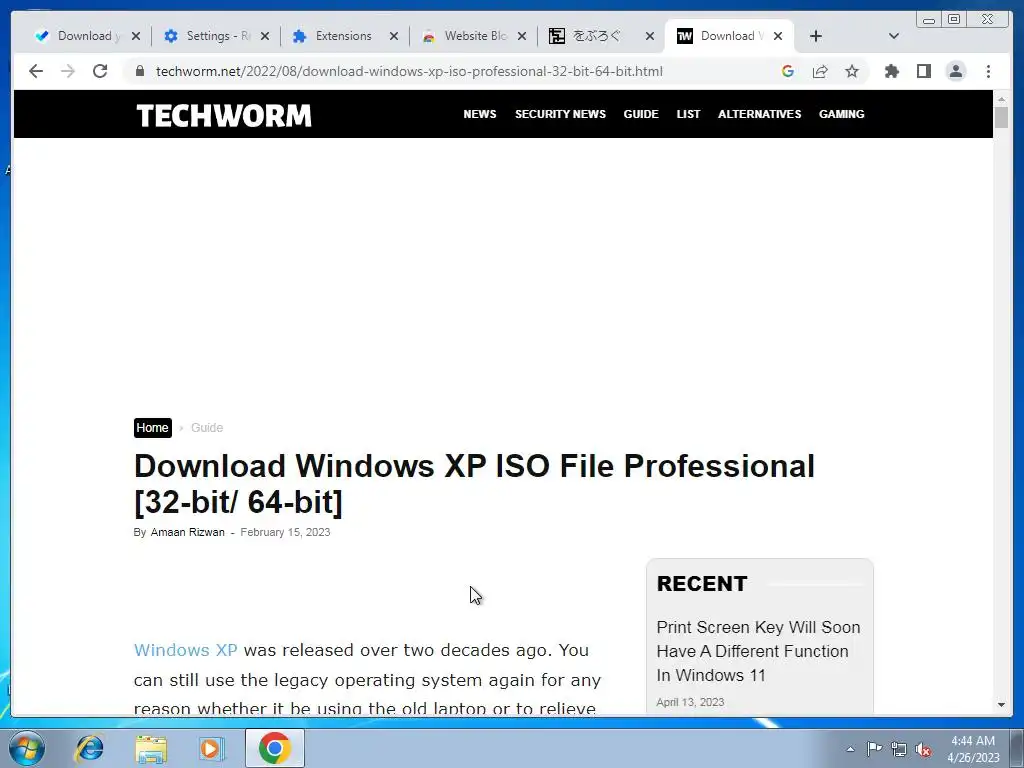The image size is (1024, 768).
Task: Switch to the Settings tab
Action: (208, 36)
